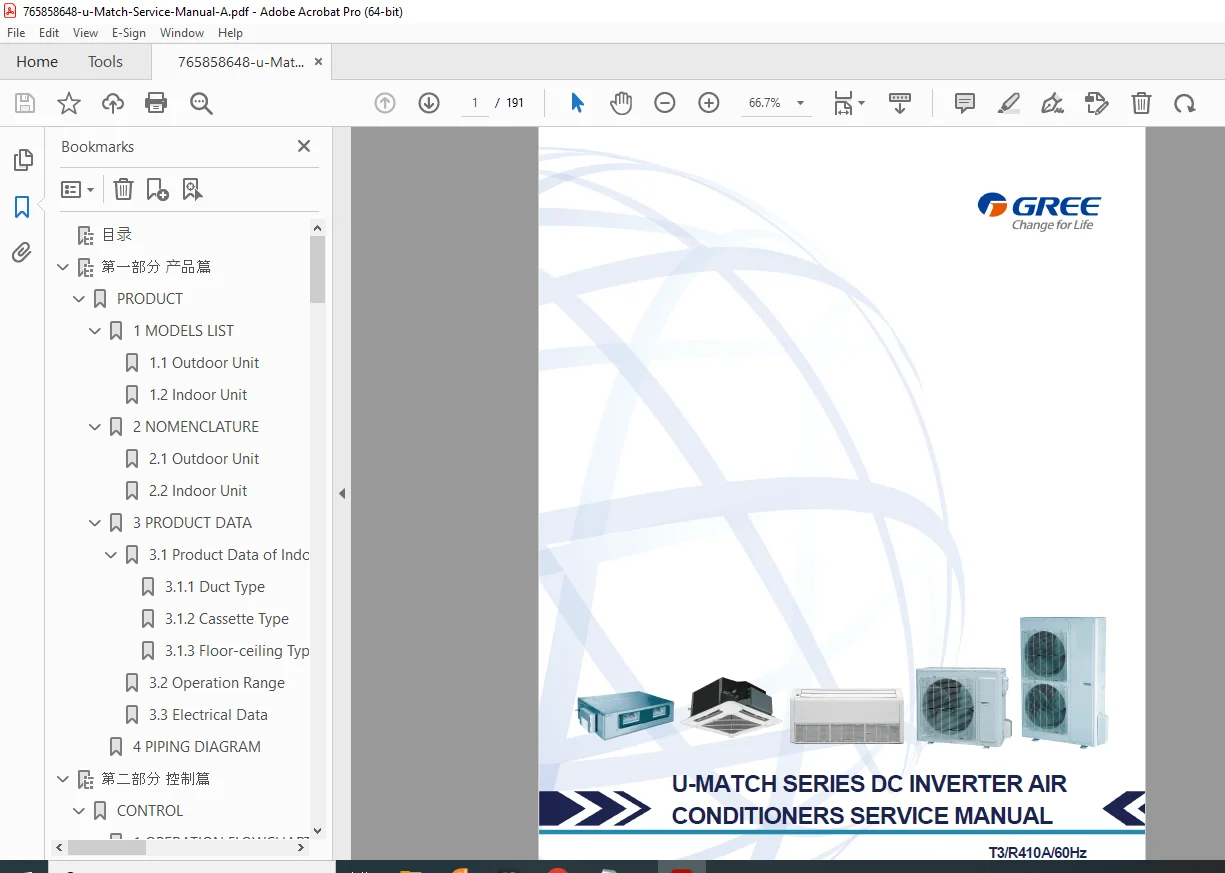Collapse the 3.1 Product Data bookmark
The width and height of the screenshot is (1225, 873).
pos(111,555)
